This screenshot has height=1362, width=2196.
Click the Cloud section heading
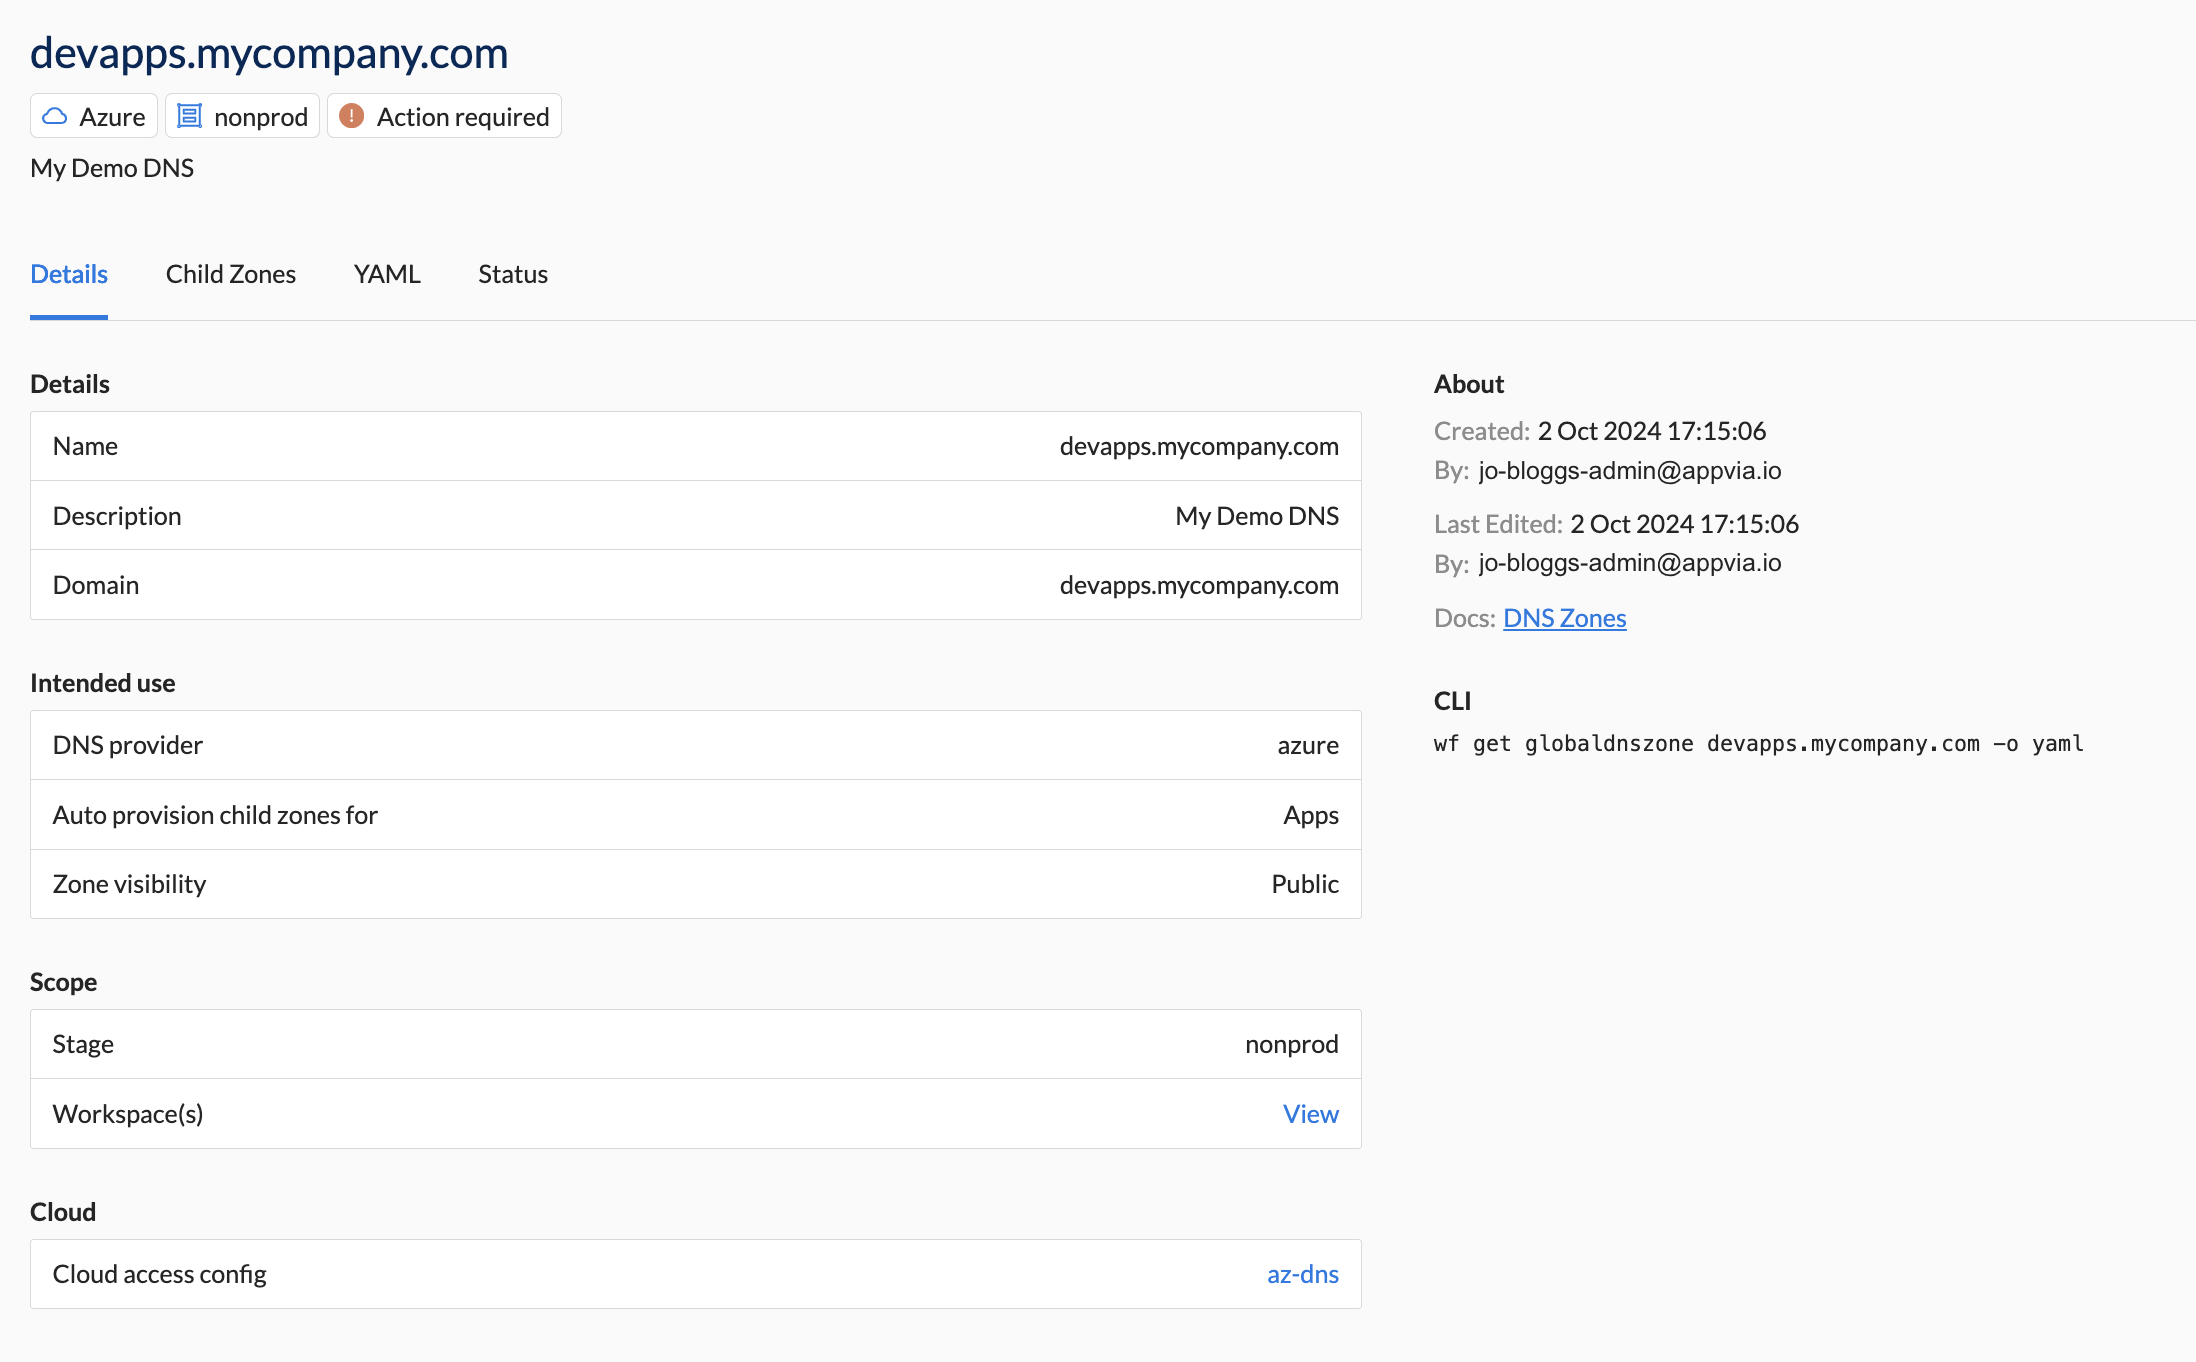point(63,1212)
